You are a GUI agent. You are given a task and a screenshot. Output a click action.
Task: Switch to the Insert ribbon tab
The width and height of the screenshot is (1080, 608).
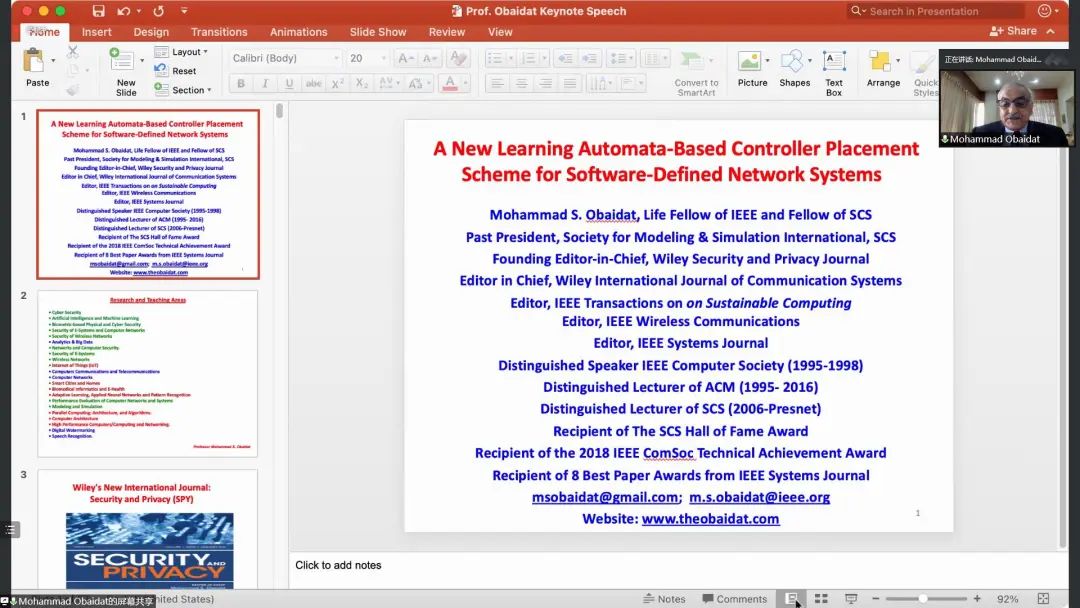click(x=96, y=32)
